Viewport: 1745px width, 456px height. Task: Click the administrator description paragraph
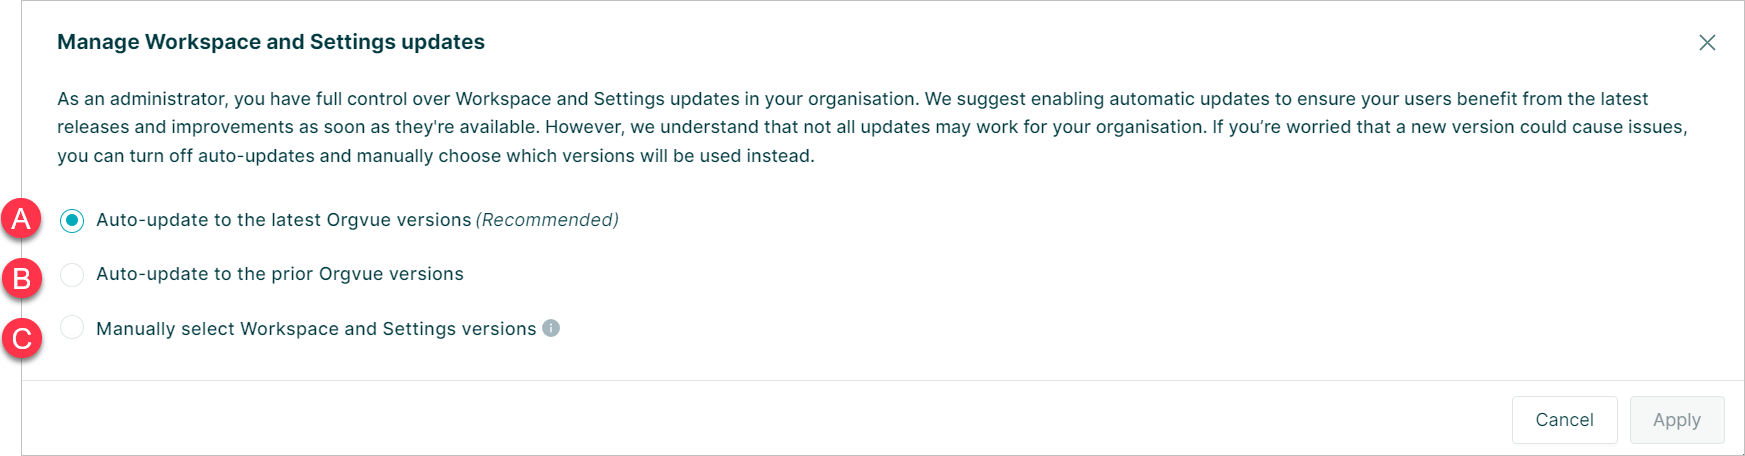[872, 127]
